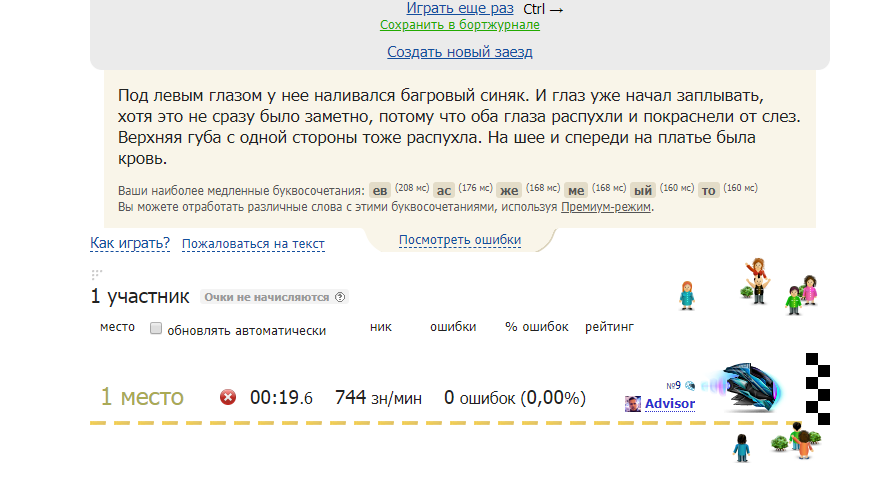The width and height of the screenshot is (870, 489).
Task: Click the 'ник' column header
Action: tap(381, 326)
